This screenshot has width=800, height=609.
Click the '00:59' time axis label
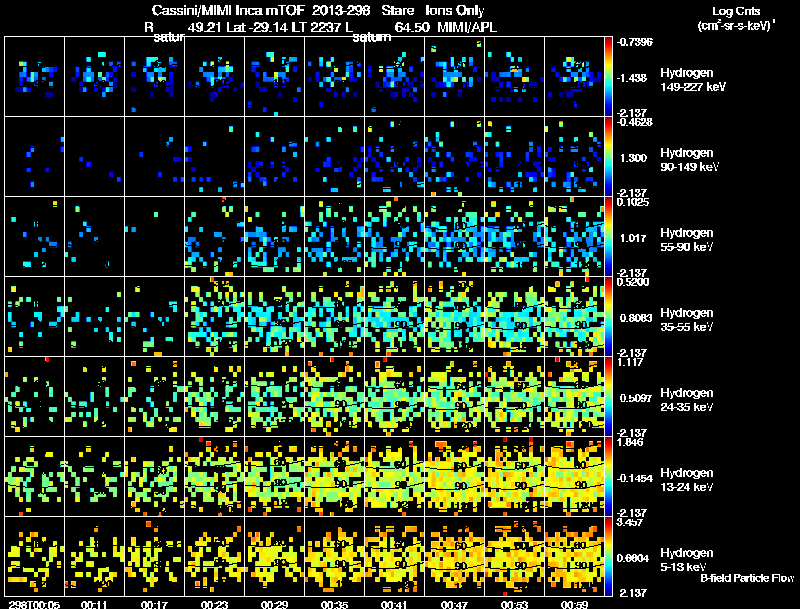pyautogui.click(x=574, y=604)
